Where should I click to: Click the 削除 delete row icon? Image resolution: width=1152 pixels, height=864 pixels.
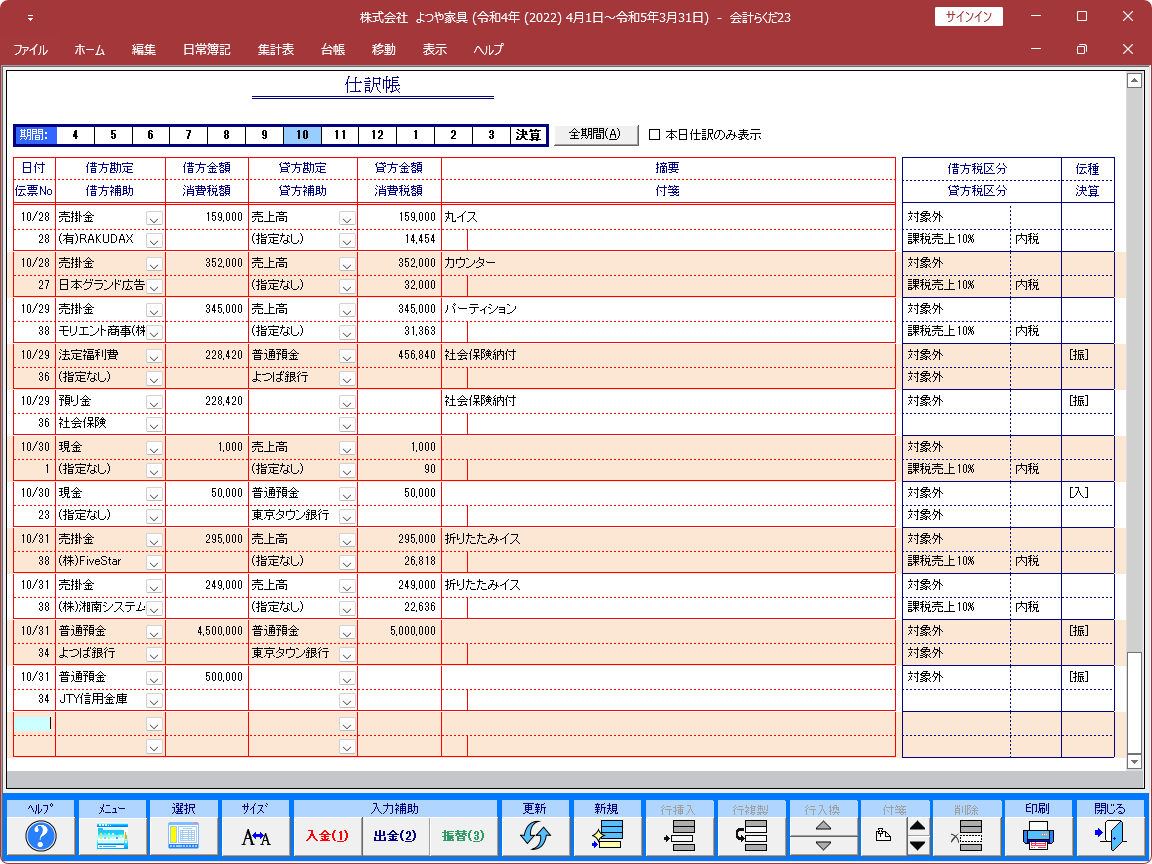tap(966, 836)
